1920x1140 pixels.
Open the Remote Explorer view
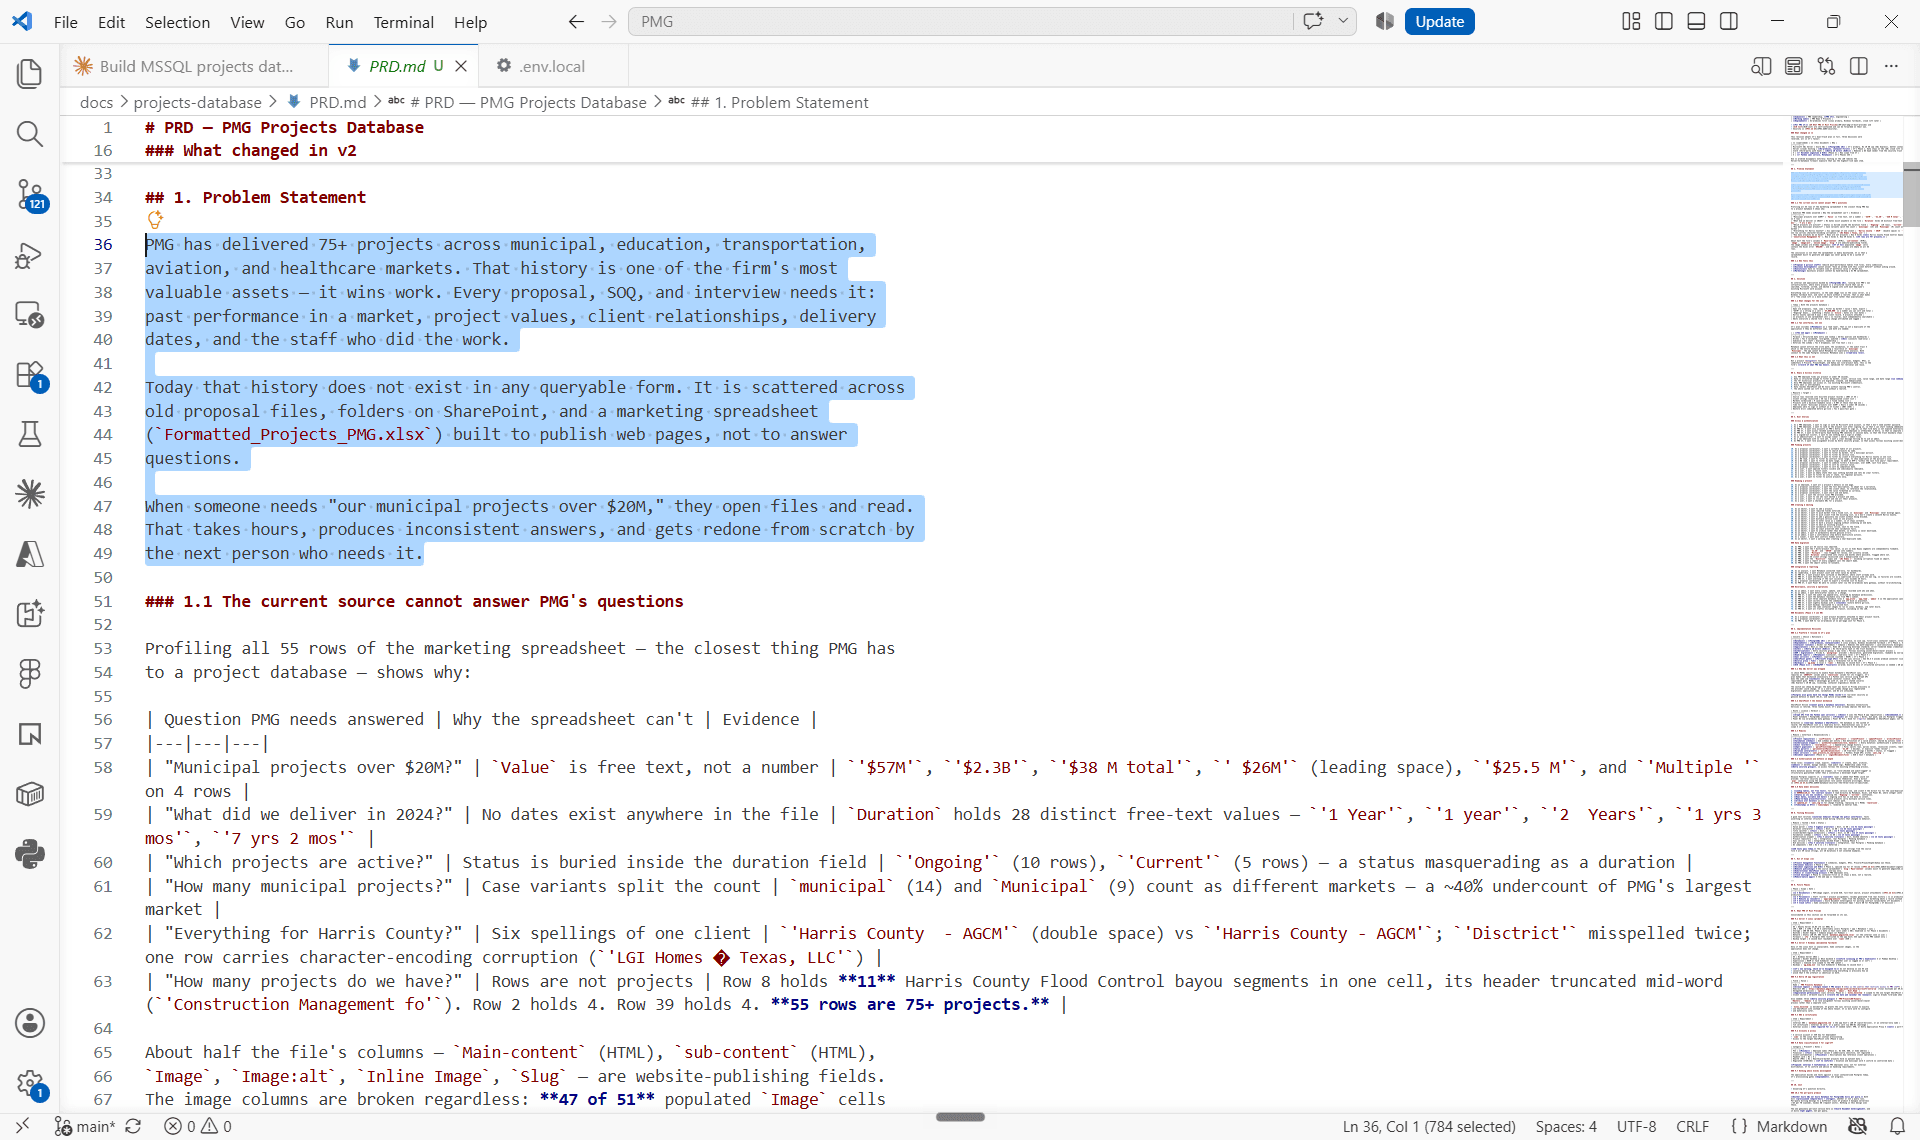pos(30,315)
